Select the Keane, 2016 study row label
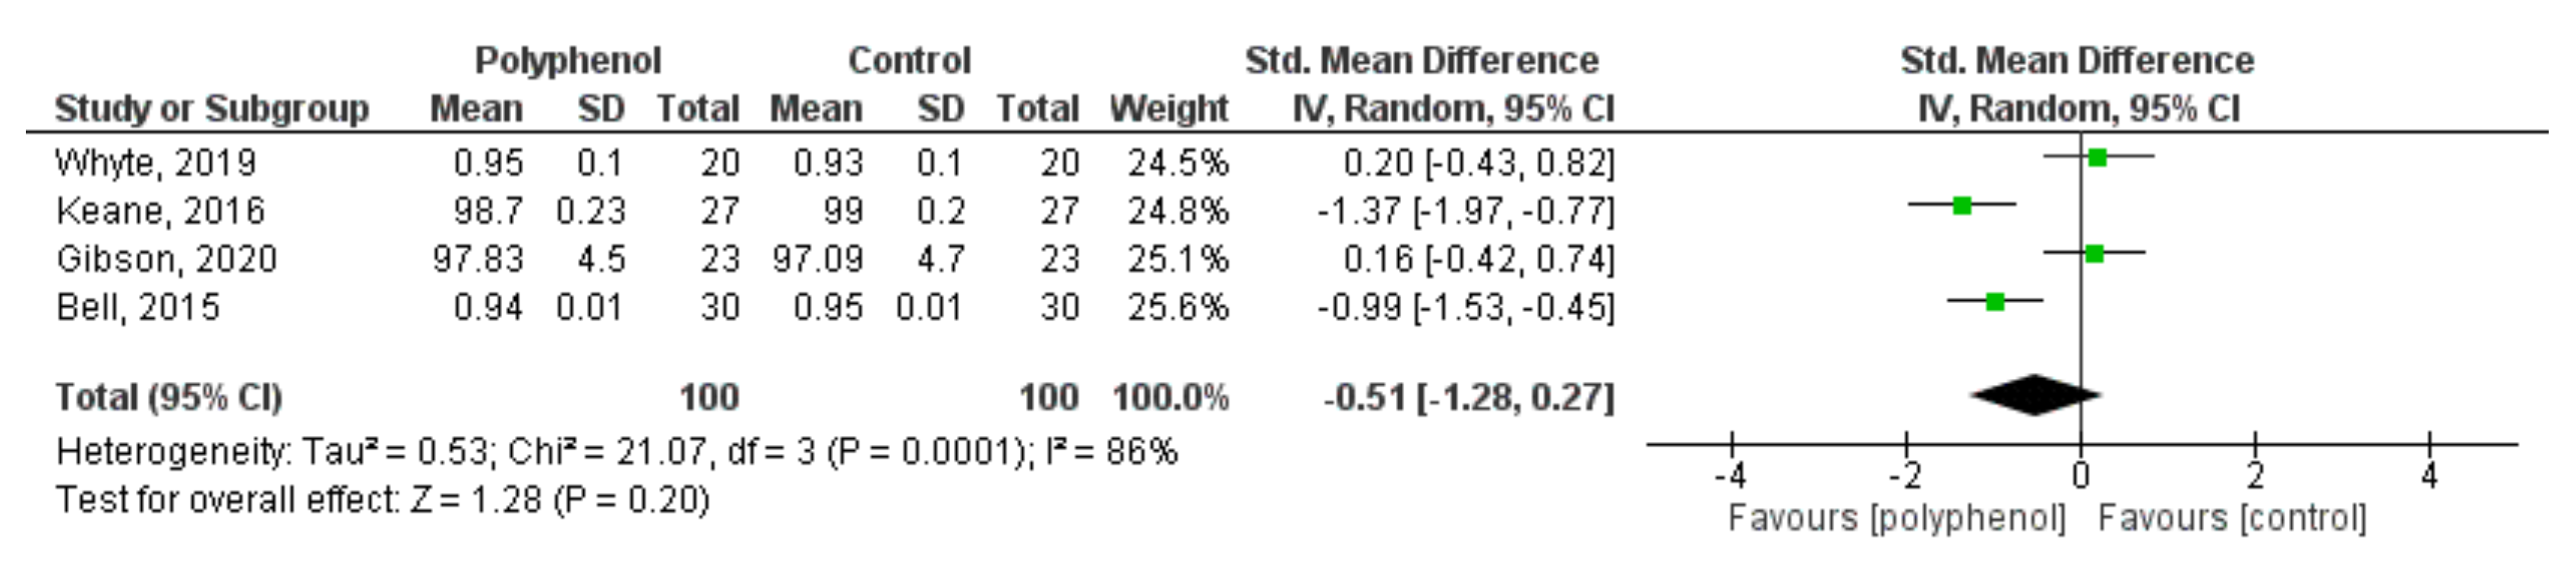This screenshot has width=2576, height=568. point(160,211)
